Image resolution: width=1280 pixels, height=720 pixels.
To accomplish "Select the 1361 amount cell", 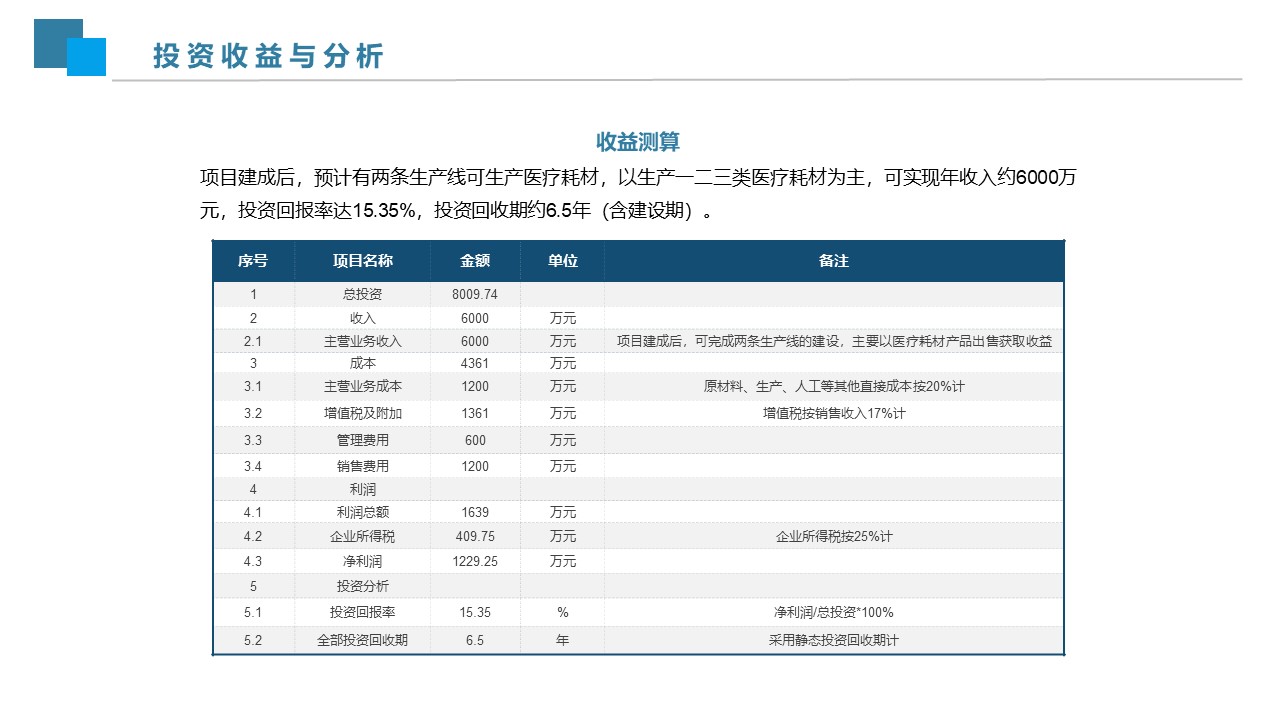I will pos(475,413).
